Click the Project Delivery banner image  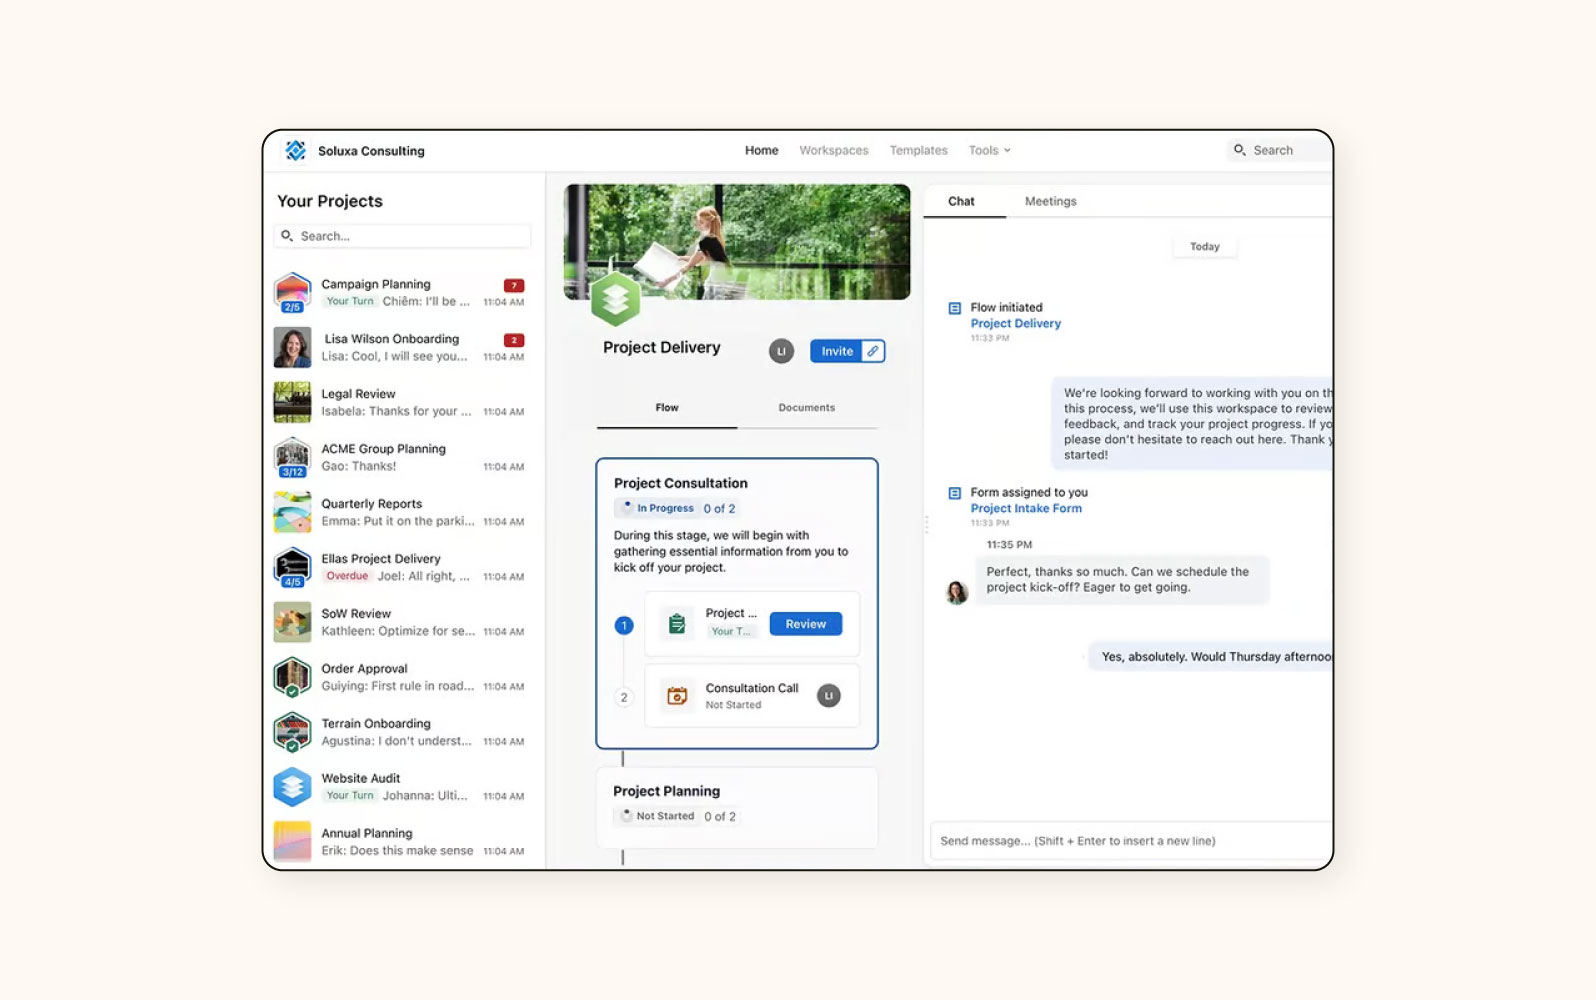pos(737,241)
